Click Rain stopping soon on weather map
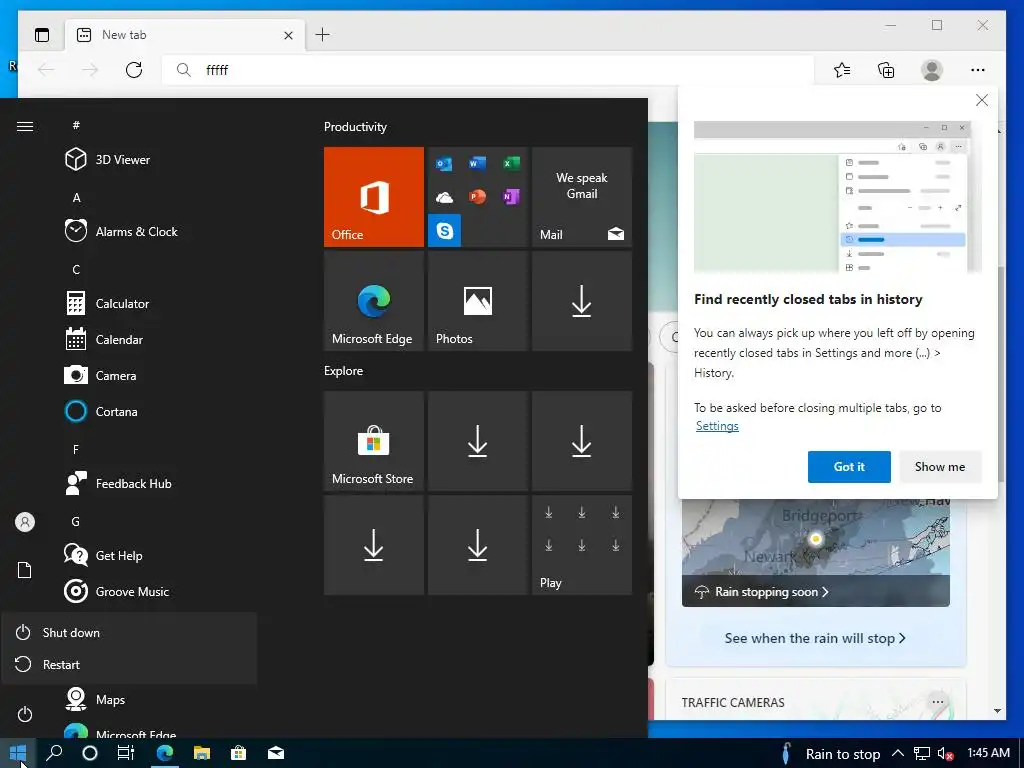1024x768 pixels. coord(772,592)
